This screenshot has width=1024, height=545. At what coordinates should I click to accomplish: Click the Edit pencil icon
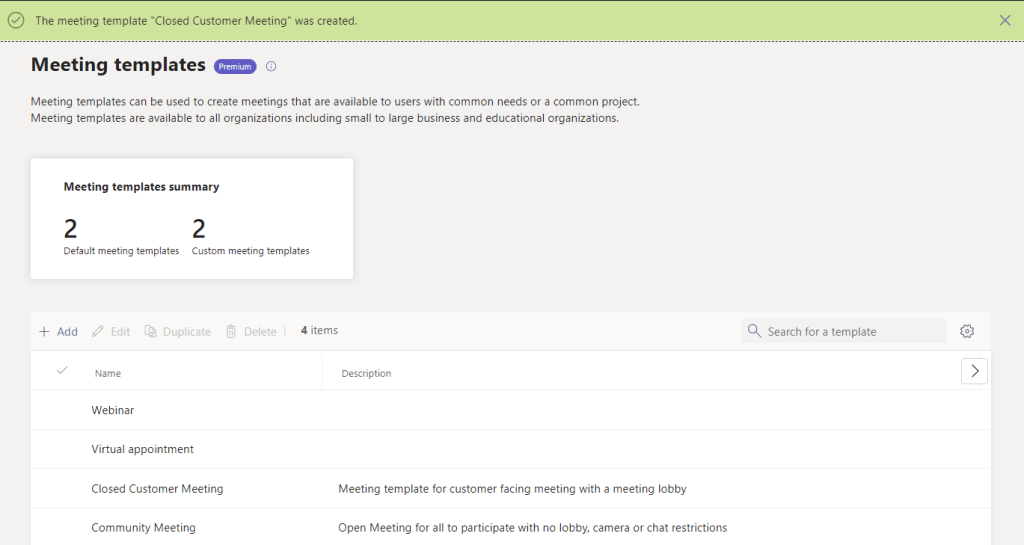[98, 332]
